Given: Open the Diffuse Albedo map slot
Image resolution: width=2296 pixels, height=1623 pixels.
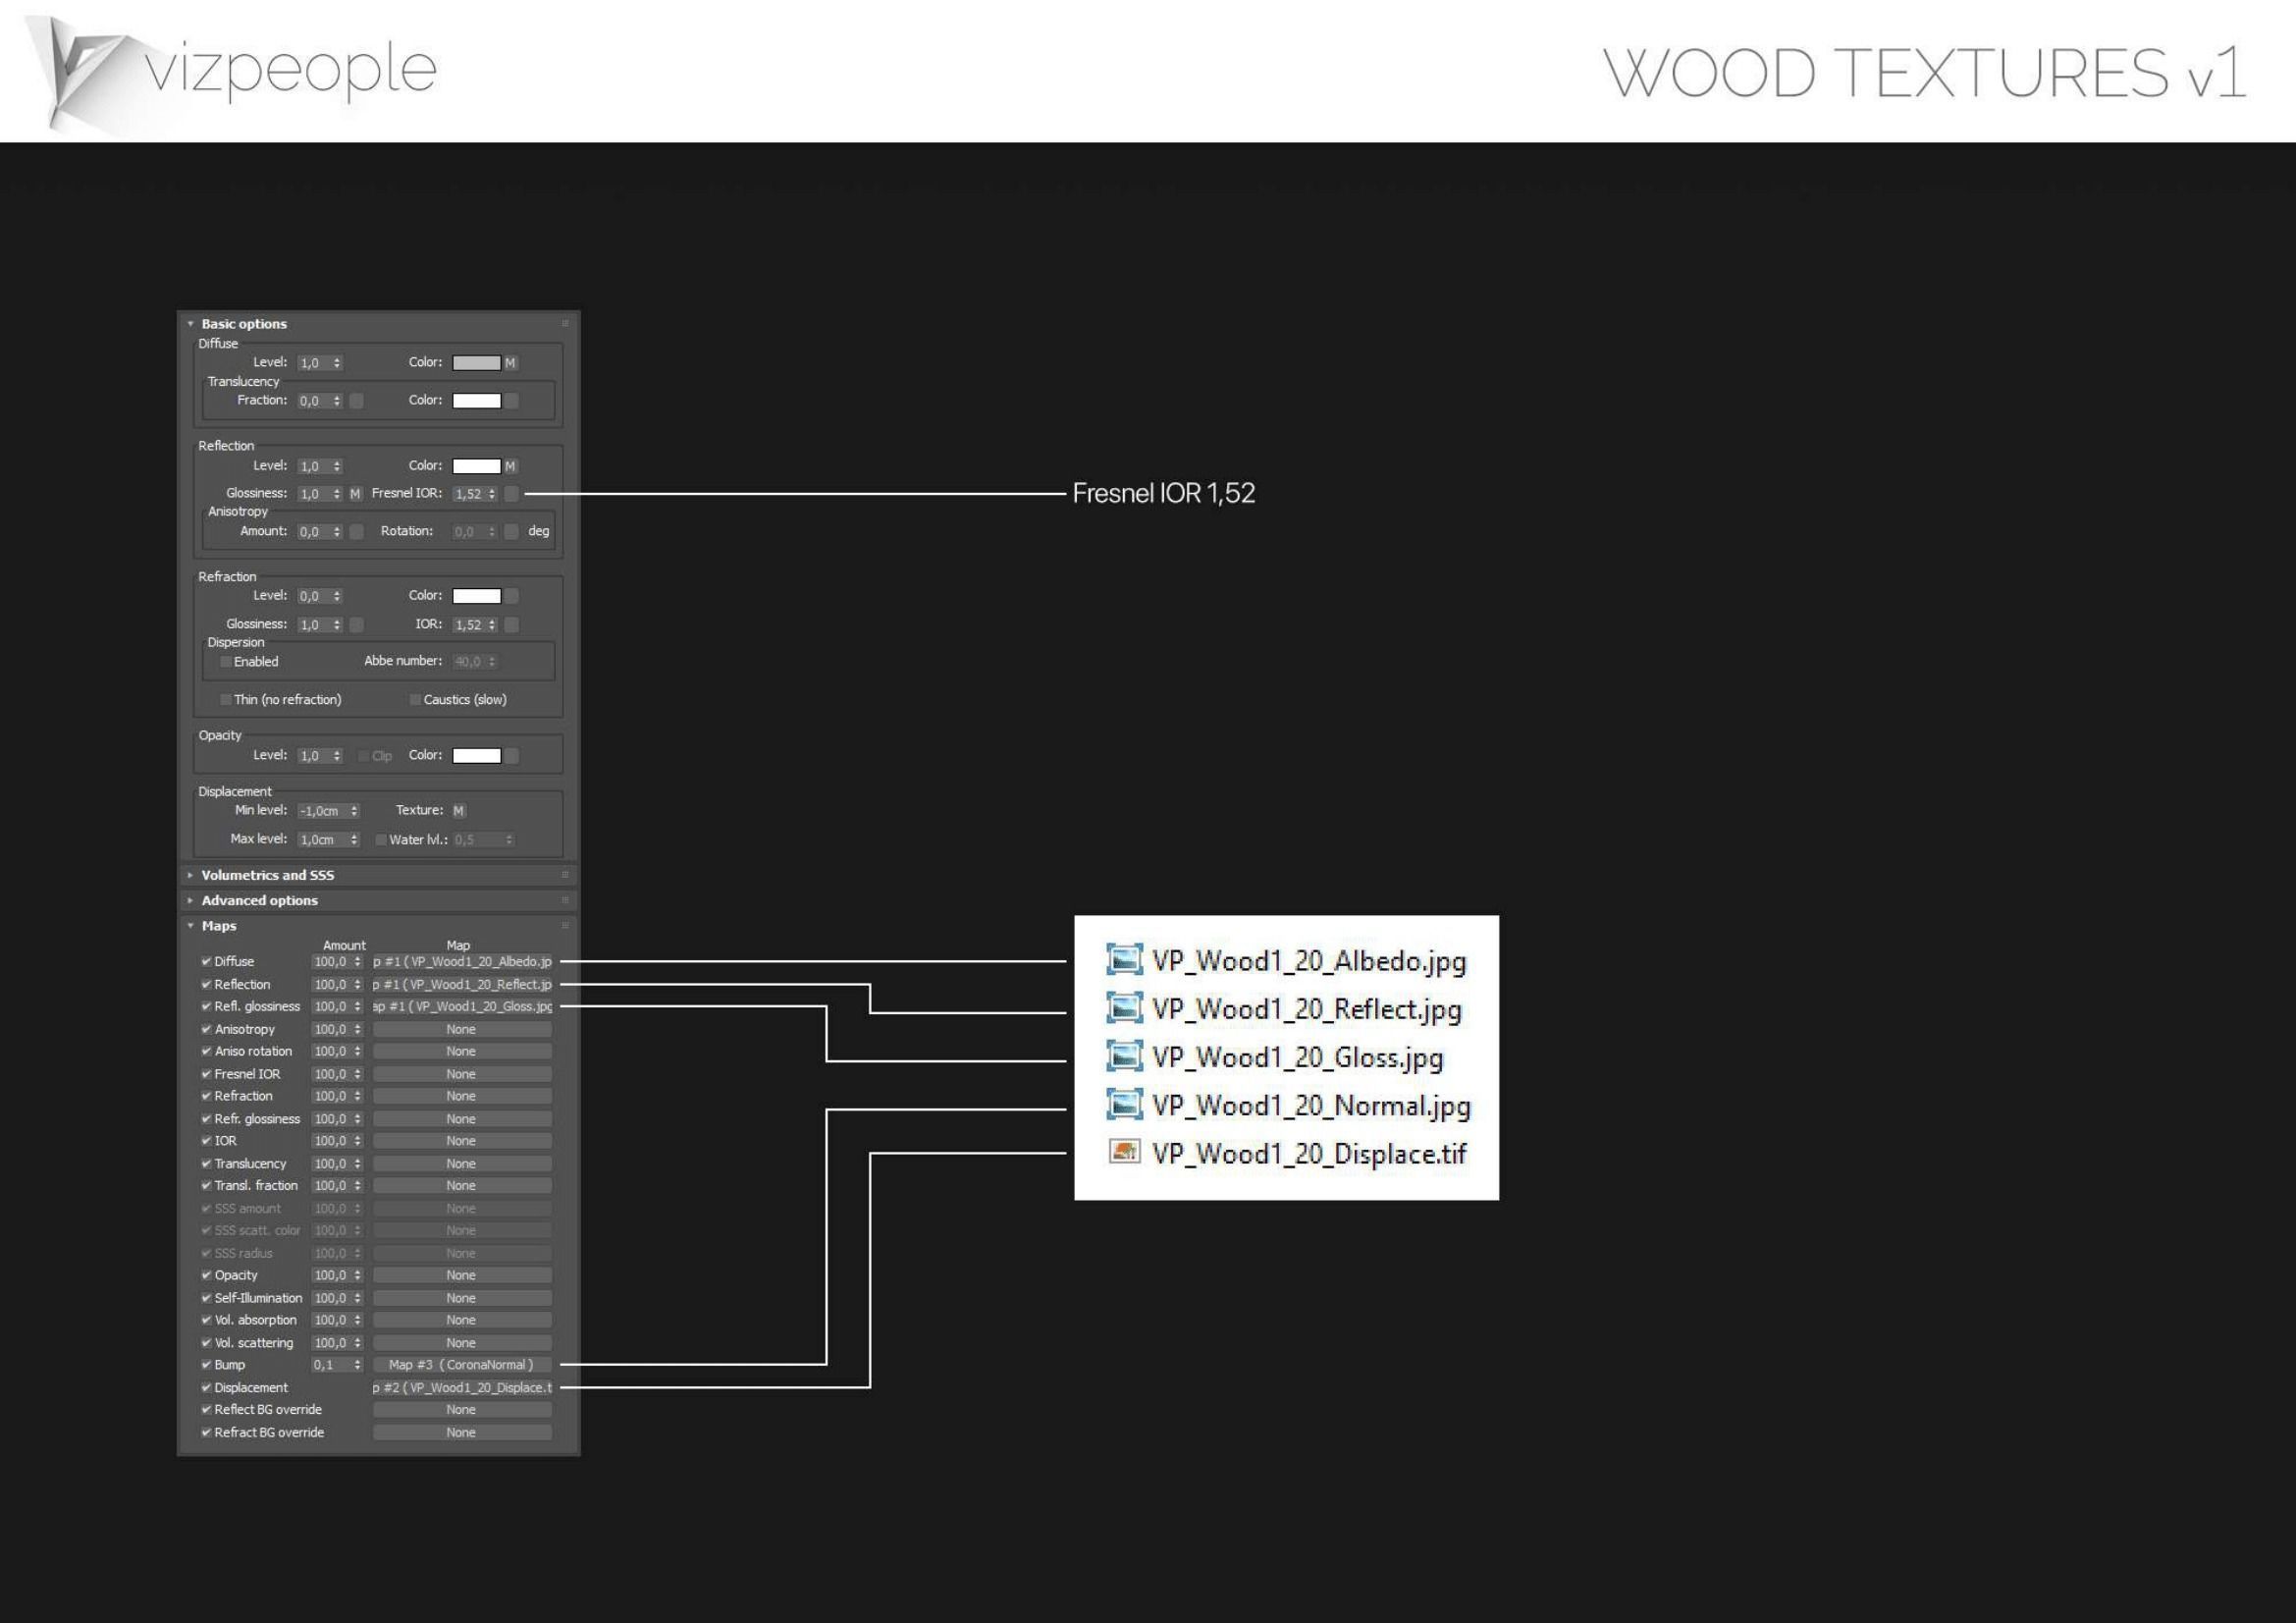Looking at the screenshot, I should click(x=461, y=962).
